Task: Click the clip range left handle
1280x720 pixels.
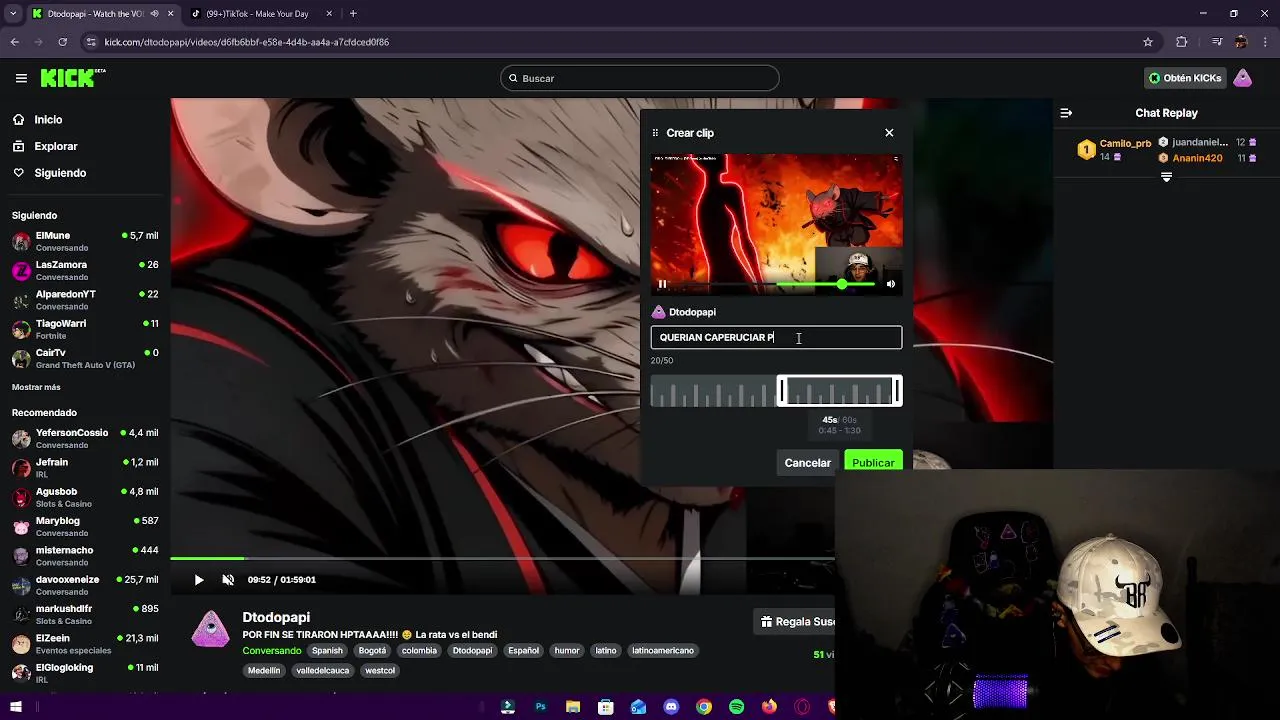Action: click(x=783, y=391)
